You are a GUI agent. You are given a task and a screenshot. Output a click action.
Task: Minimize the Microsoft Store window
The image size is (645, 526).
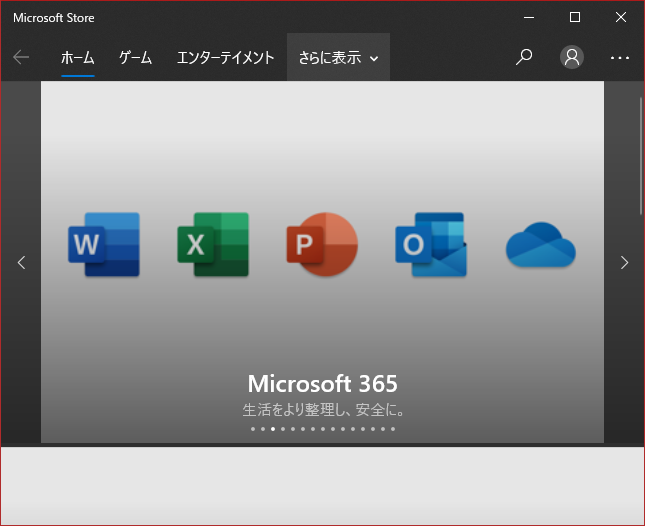pos(529,17)
